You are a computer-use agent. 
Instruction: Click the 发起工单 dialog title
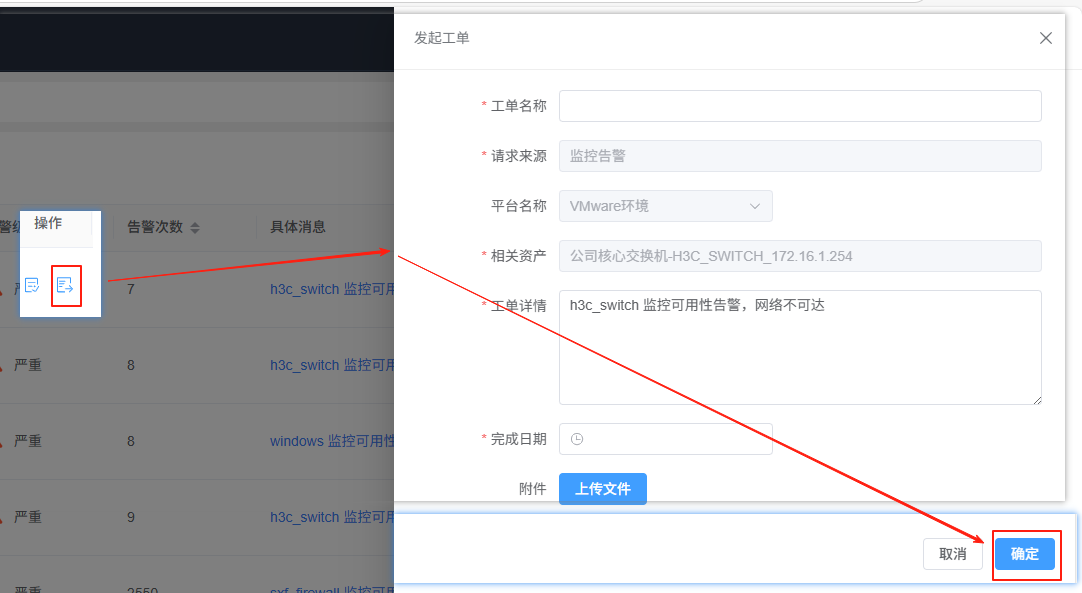[x=442, y=38]
